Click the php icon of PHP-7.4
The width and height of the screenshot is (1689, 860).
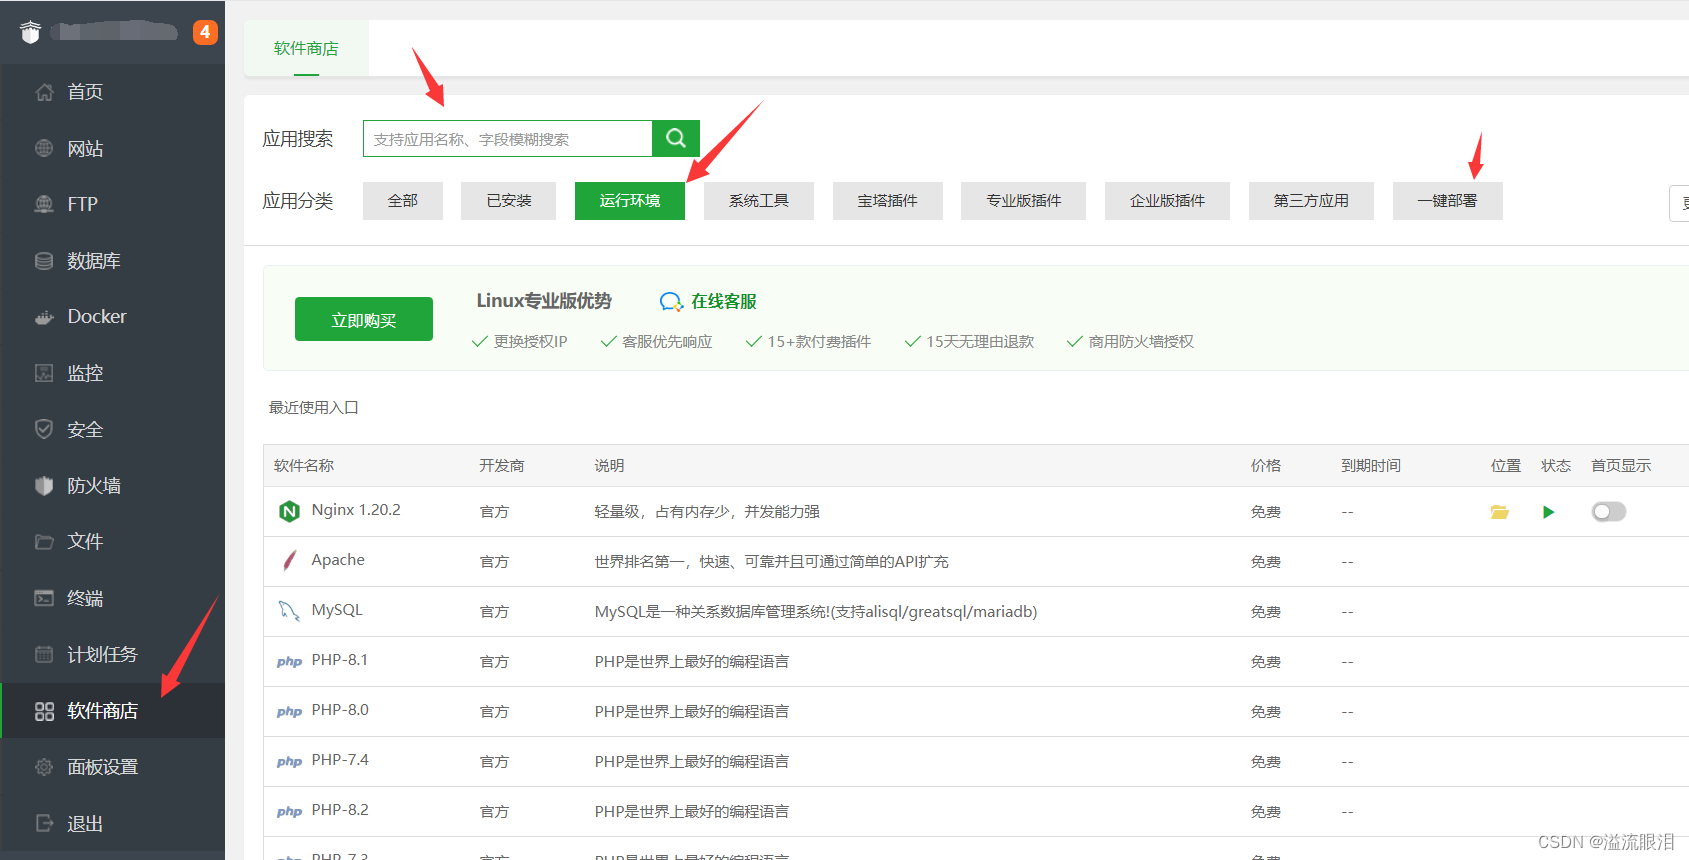pos(289,761)
